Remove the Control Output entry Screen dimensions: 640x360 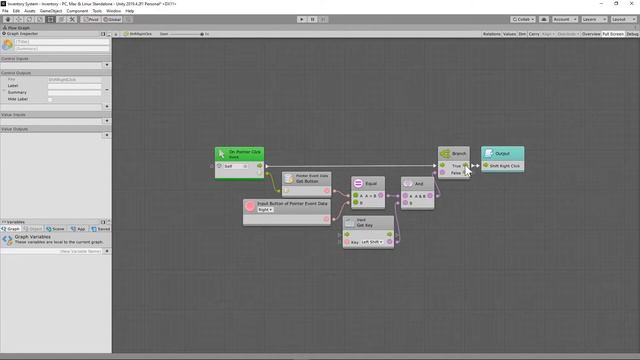point(107,89)
